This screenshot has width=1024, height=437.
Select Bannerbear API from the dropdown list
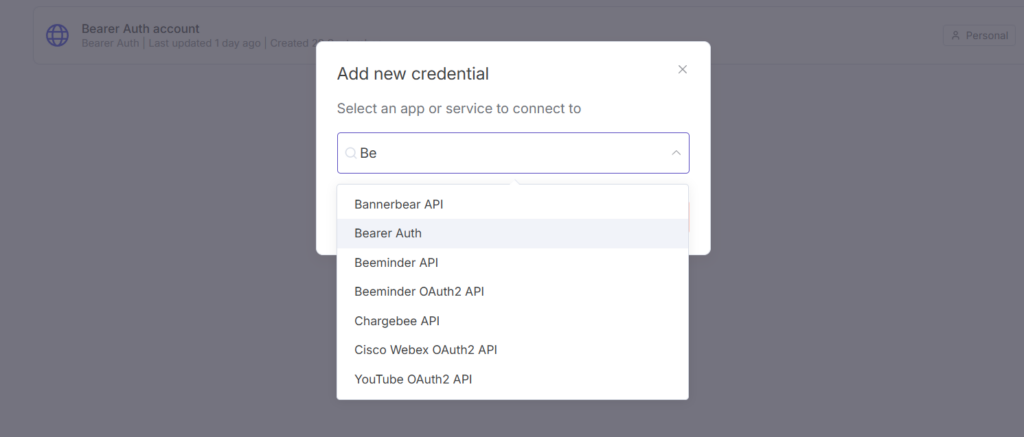tap(399, 204)
